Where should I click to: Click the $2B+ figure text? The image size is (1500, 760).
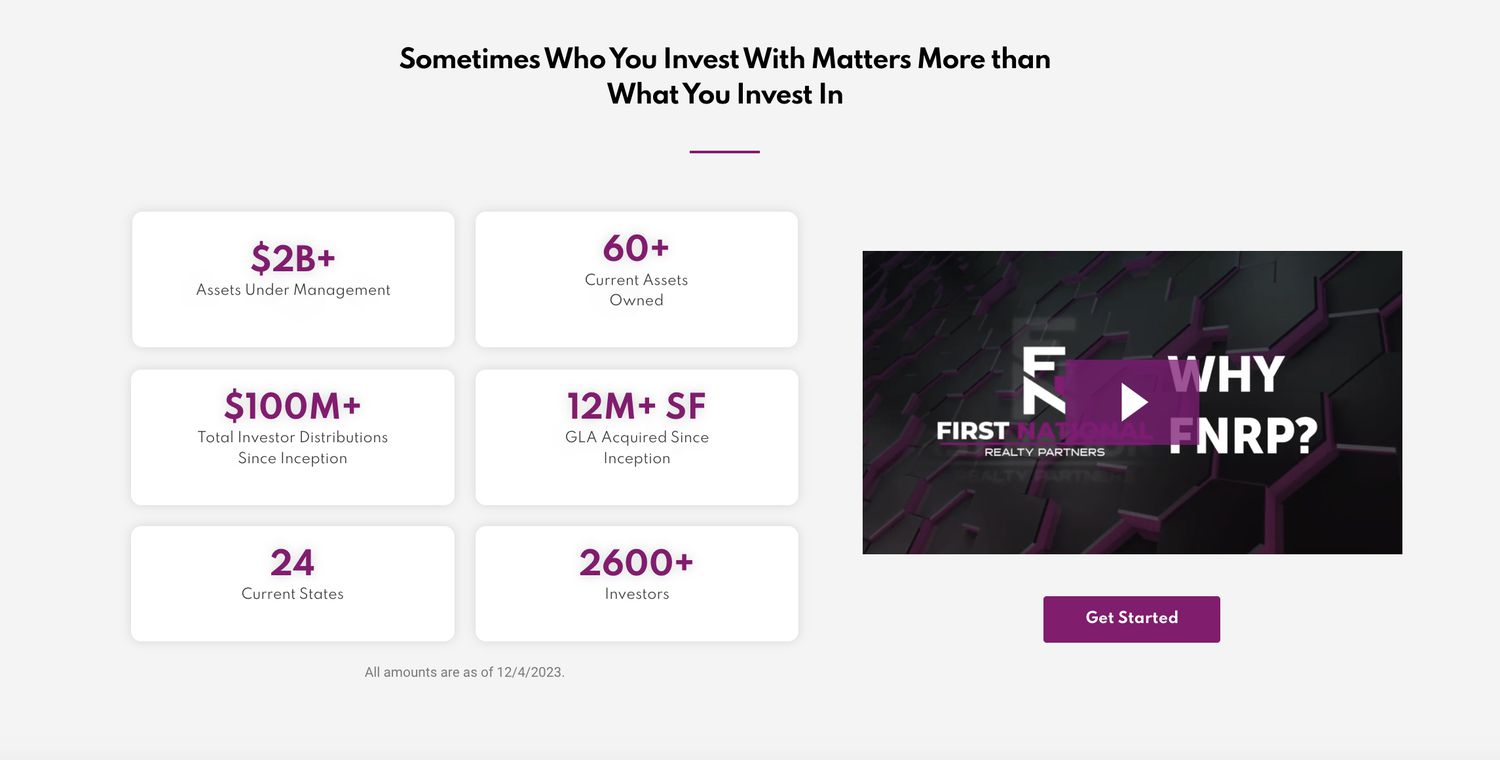293,258
